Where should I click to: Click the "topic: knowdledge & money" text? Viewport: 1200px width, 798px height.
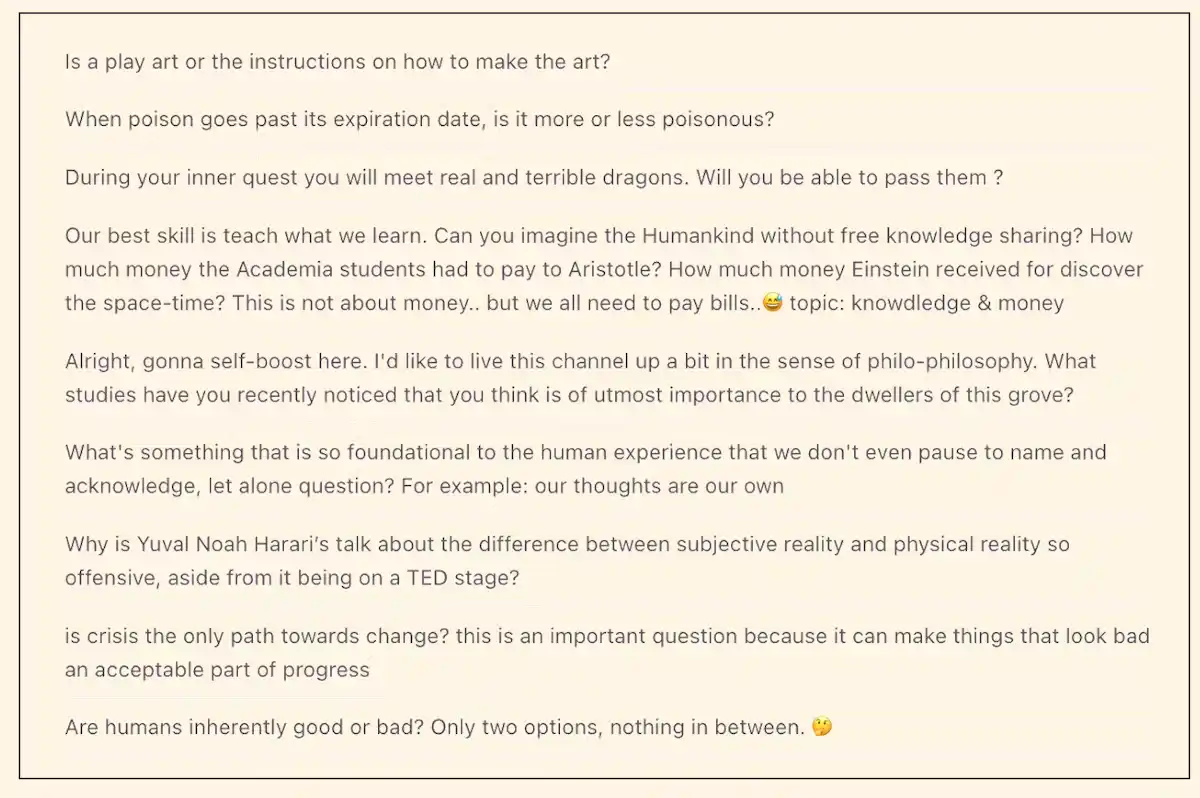[x=926, y=303]
